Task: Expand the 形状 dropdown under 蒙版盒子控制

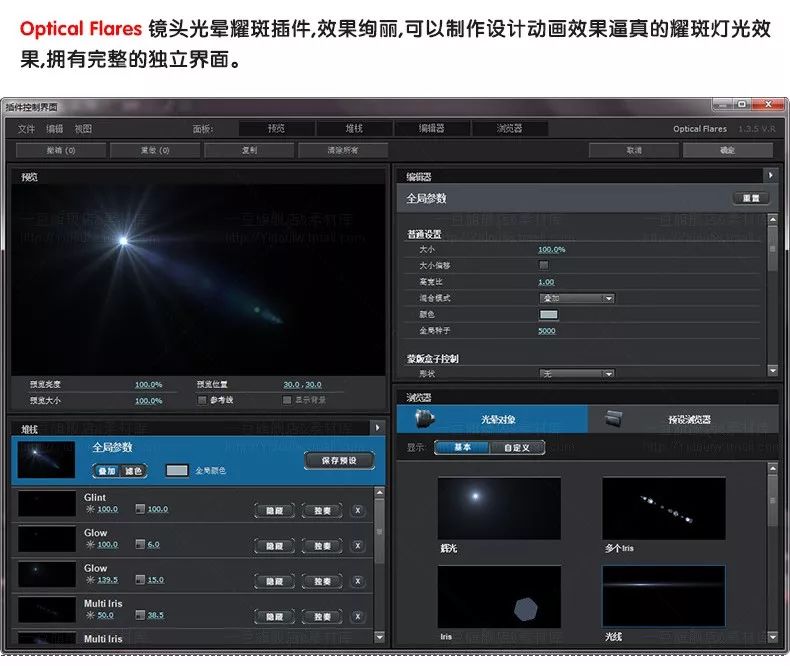Action: (577, 374)
